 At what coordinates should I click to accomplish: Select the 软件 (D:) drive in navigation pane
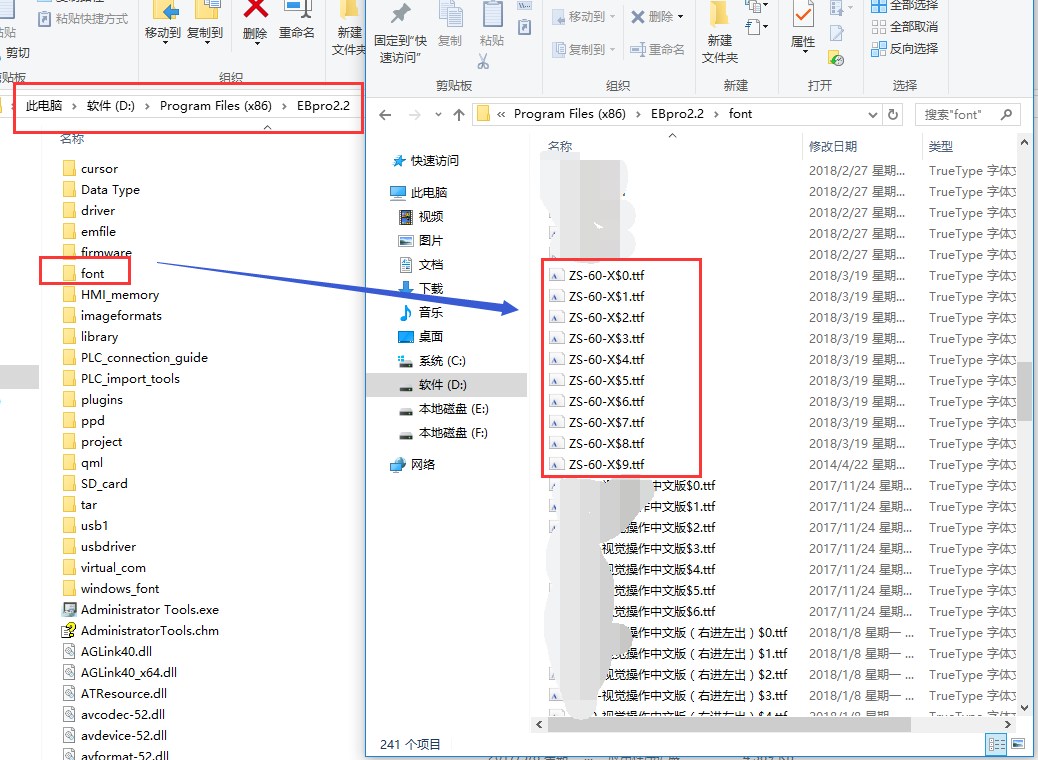442,385
